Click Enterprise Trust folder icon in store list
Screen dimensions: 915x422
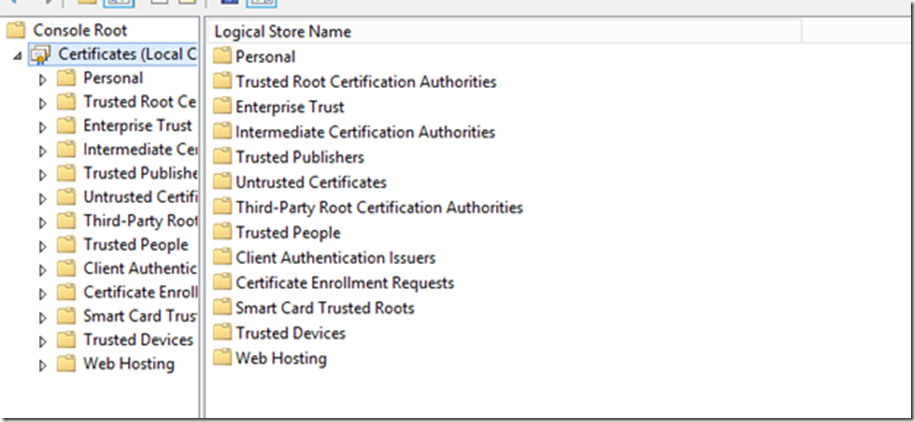[222, 106]
